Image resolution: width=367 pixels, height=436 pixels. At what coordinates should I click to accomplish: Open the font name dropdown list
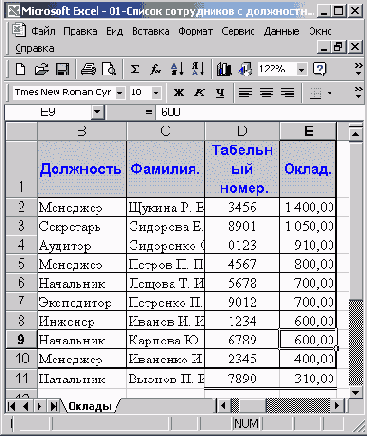pyautogui.click(x=120, y=93)
